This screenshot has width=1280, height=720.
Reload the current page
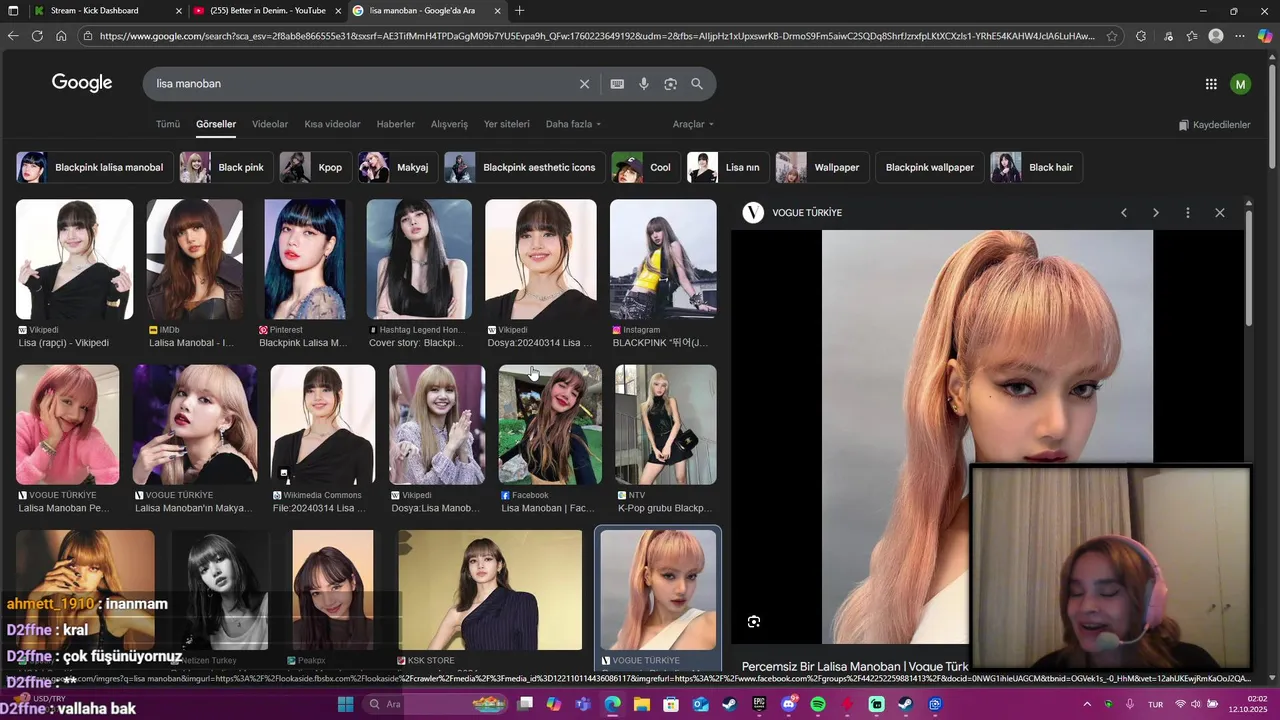pos(37,36)
